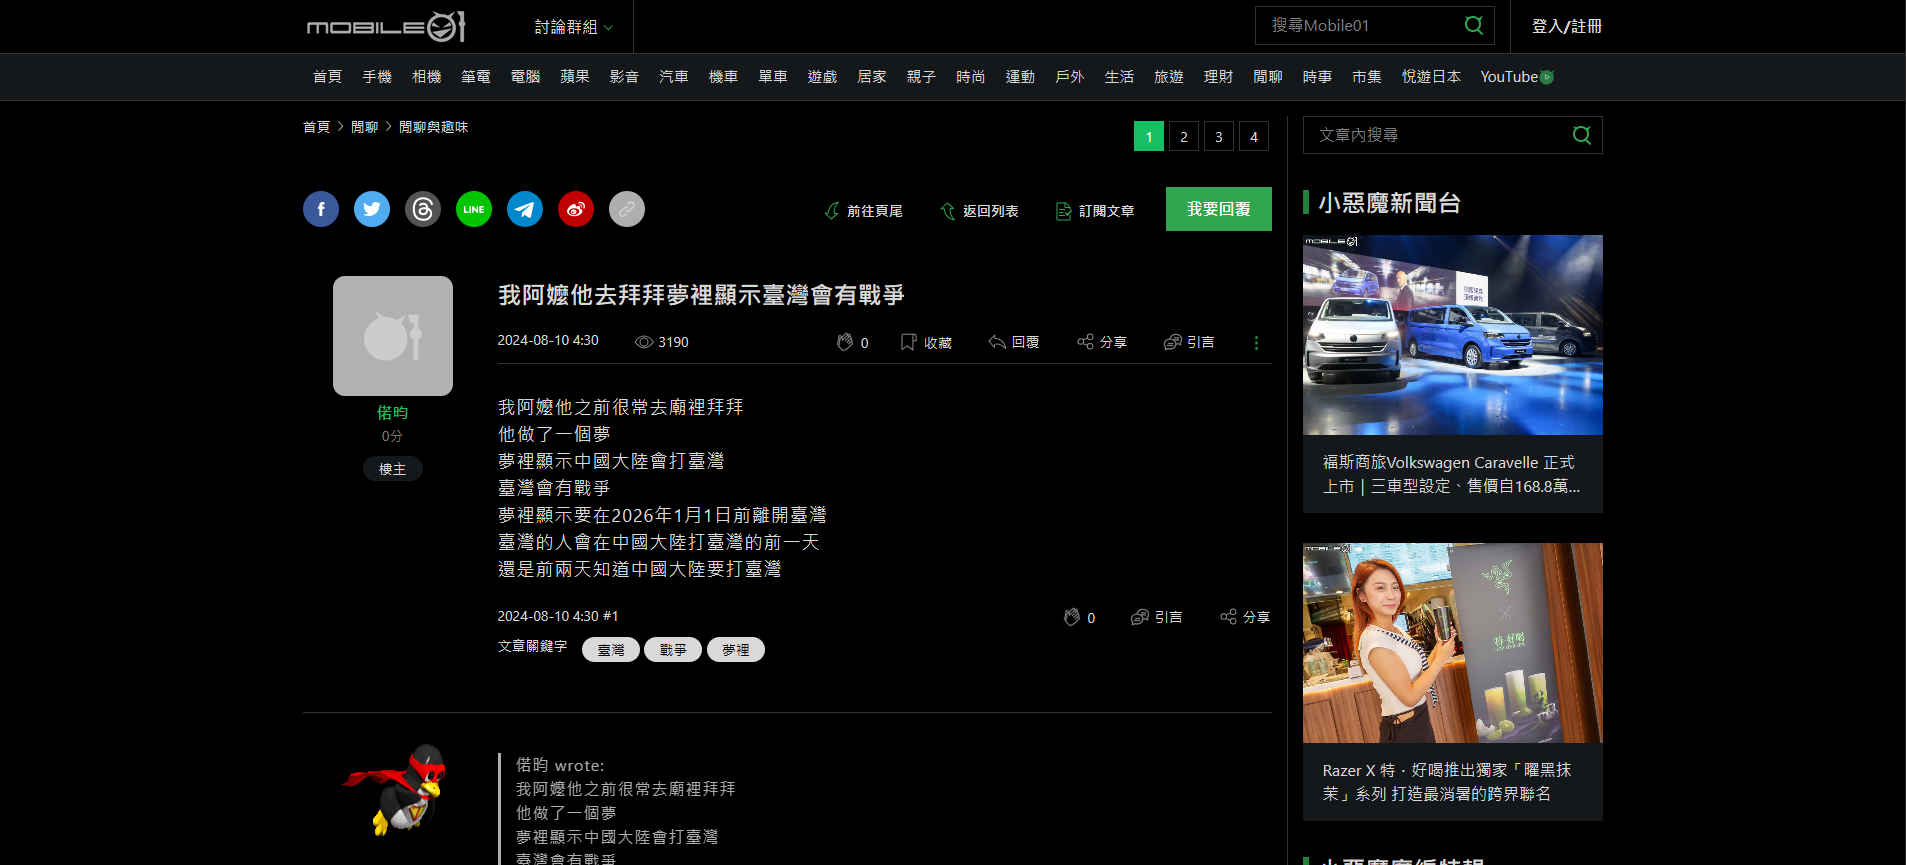Open the 手機 category in the nav bar
This screenshot has width=1906, height=865.
377,77
